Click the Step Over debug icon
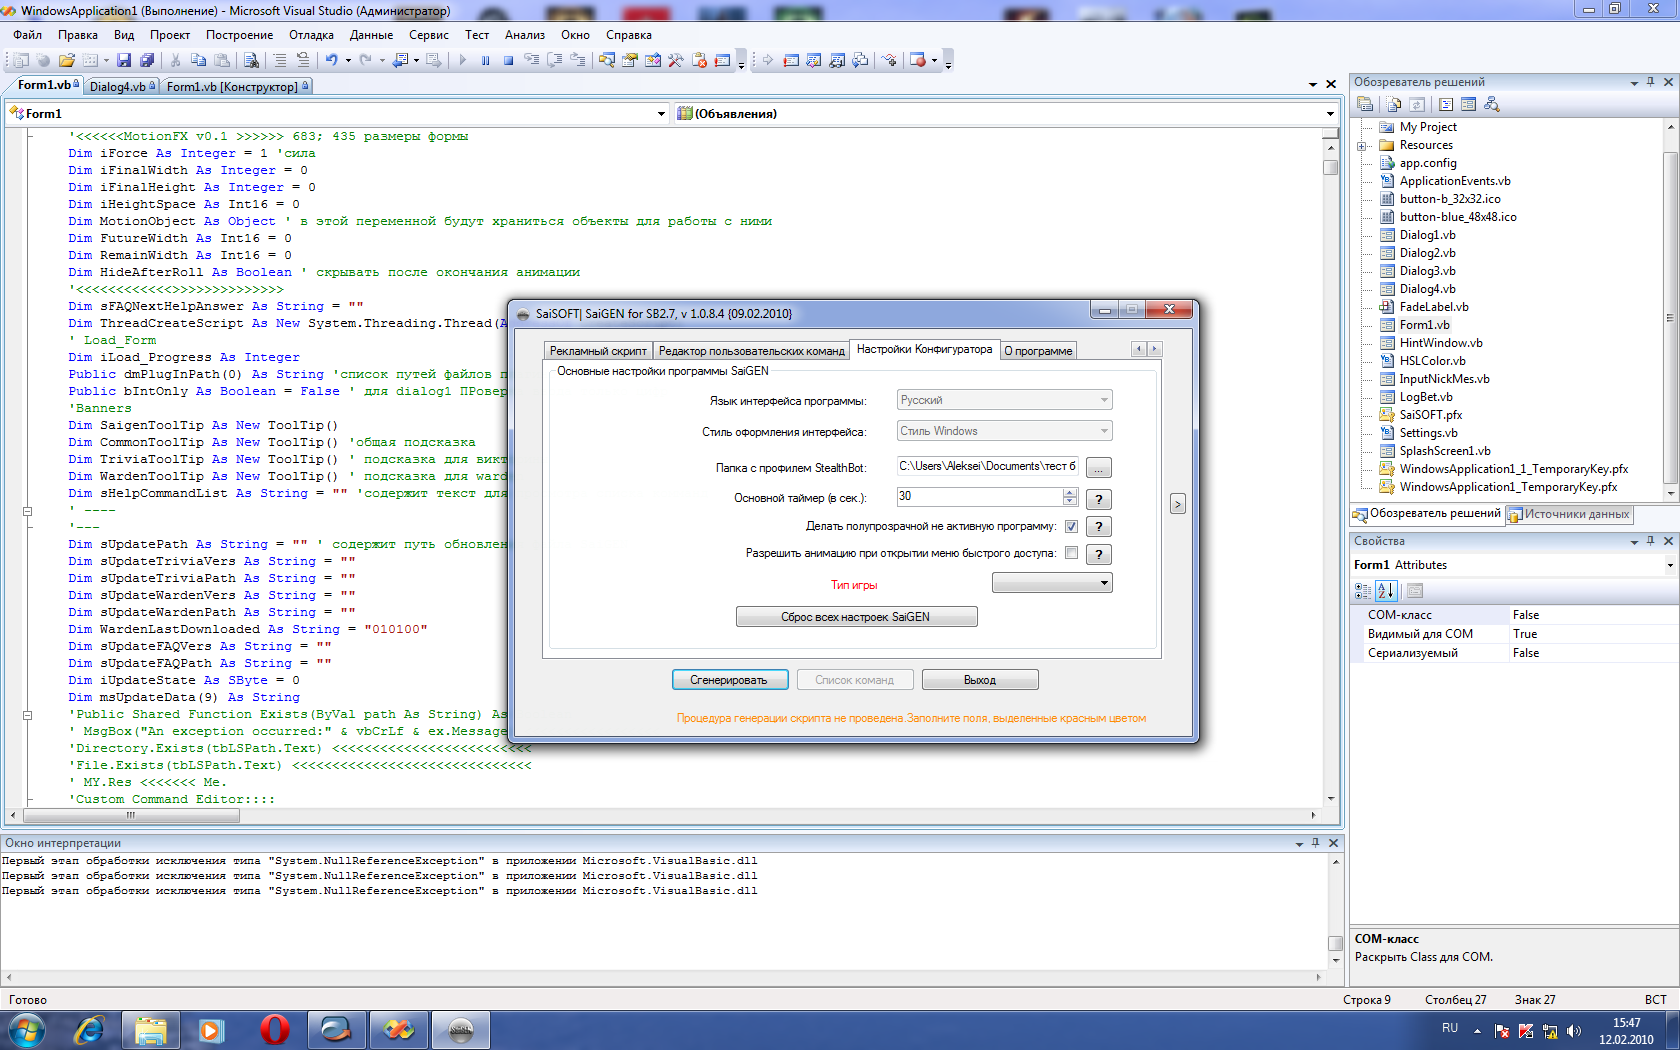 [555, 60]
